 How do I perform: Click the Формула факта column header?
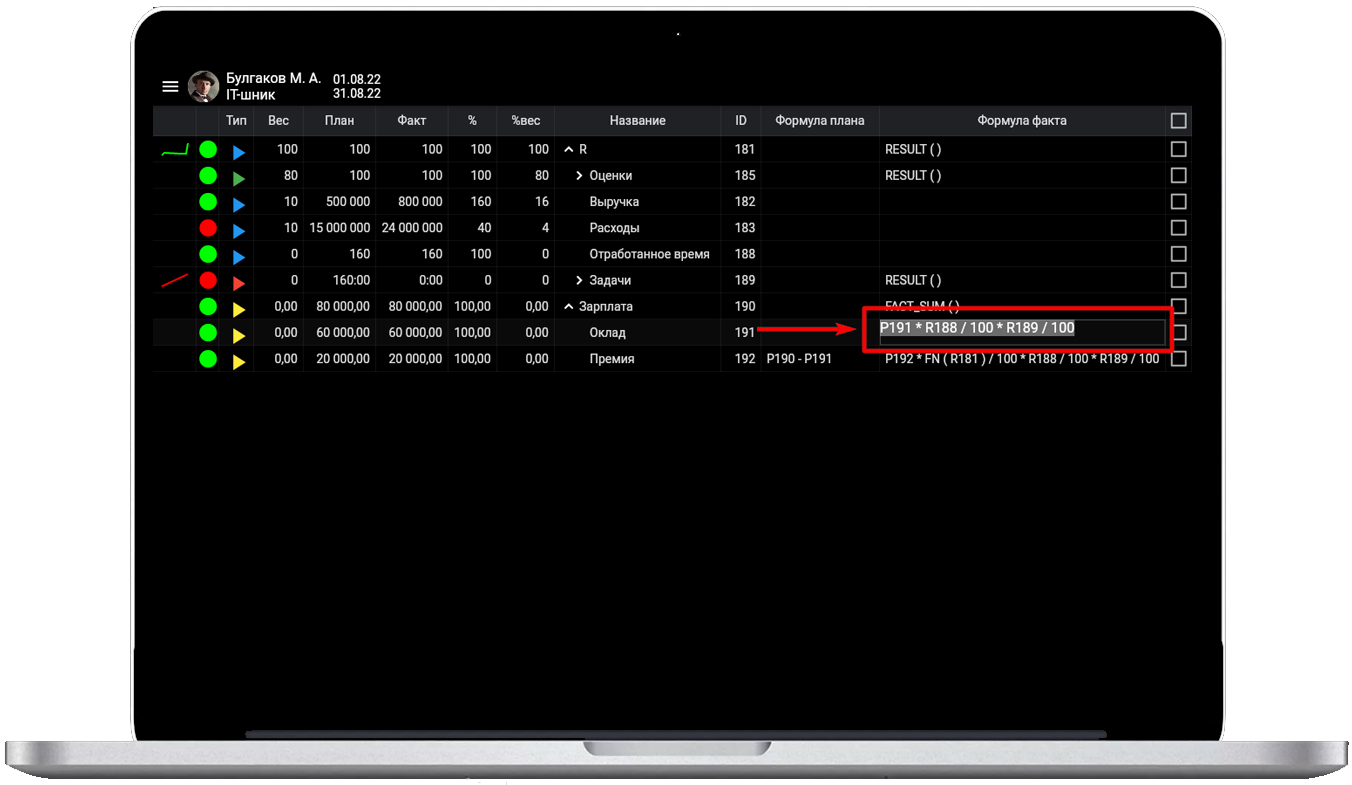[1021, 121]
